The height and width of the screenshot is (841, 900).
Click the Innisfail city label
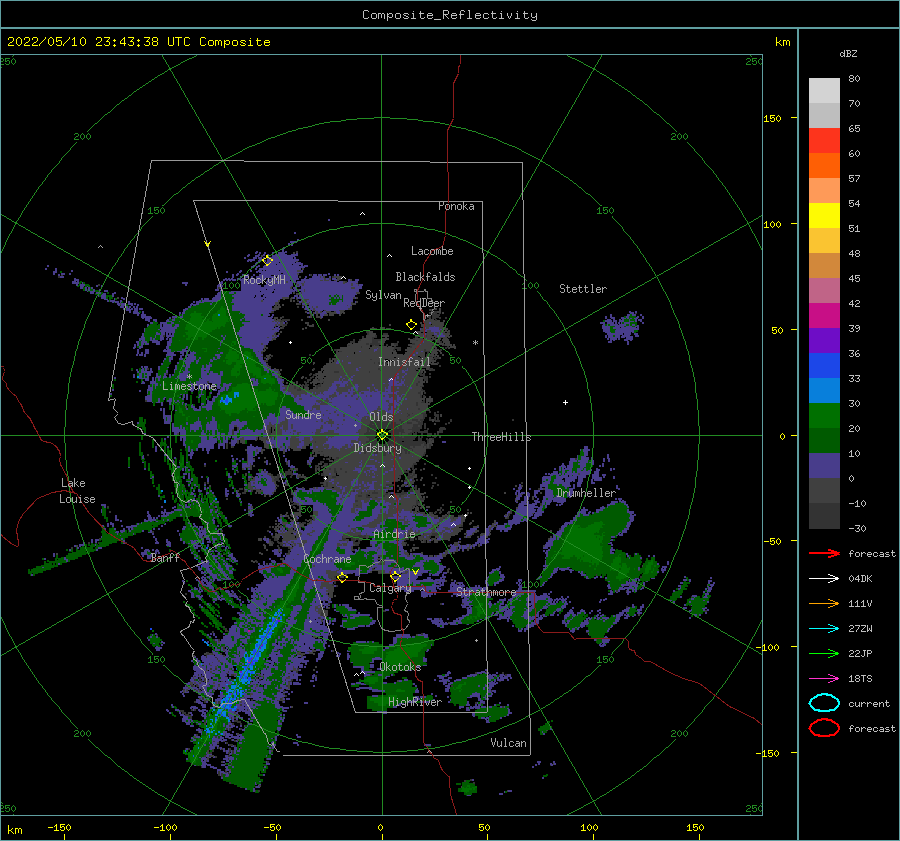[404, 362]
